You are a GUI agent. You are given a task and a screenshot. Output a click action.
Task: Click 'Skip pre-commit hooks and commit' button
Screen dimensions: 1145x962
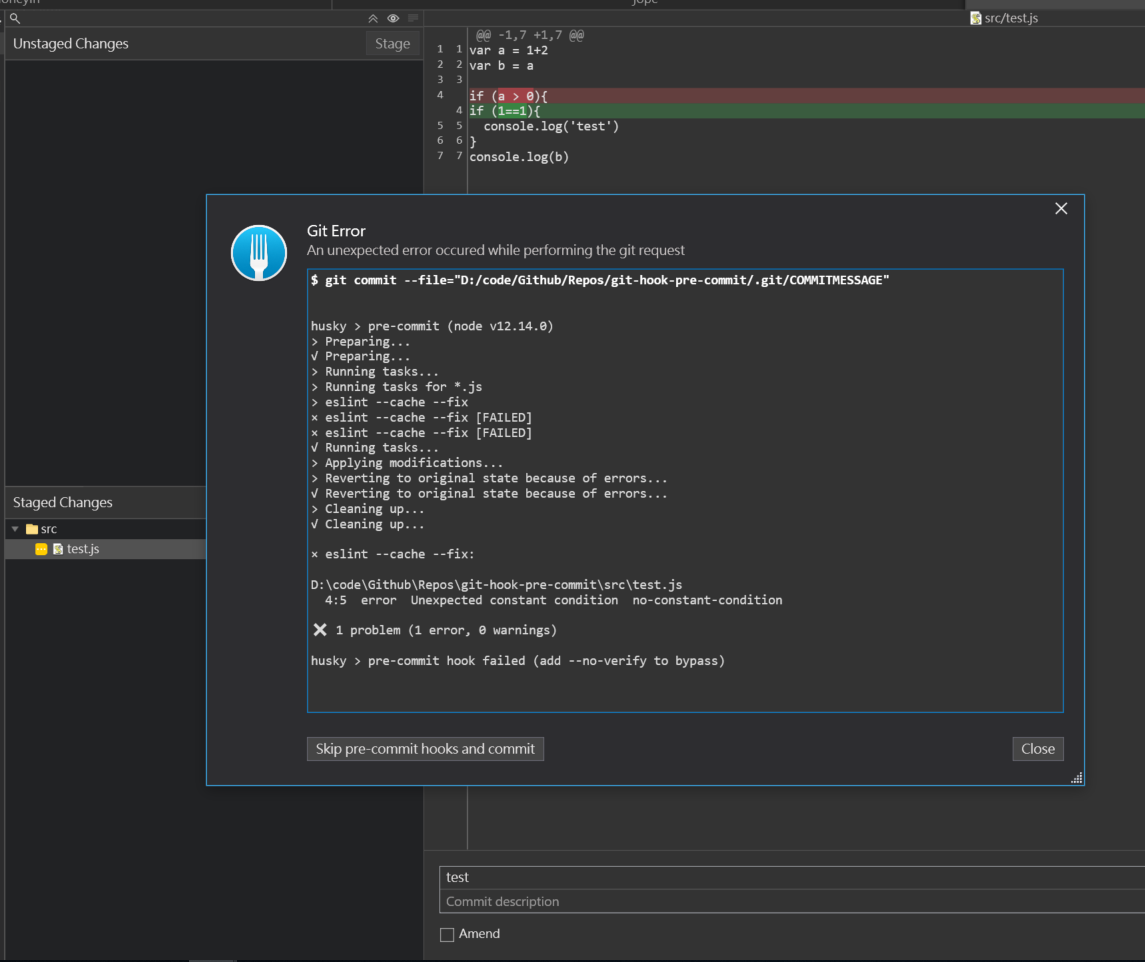[425, 749]
